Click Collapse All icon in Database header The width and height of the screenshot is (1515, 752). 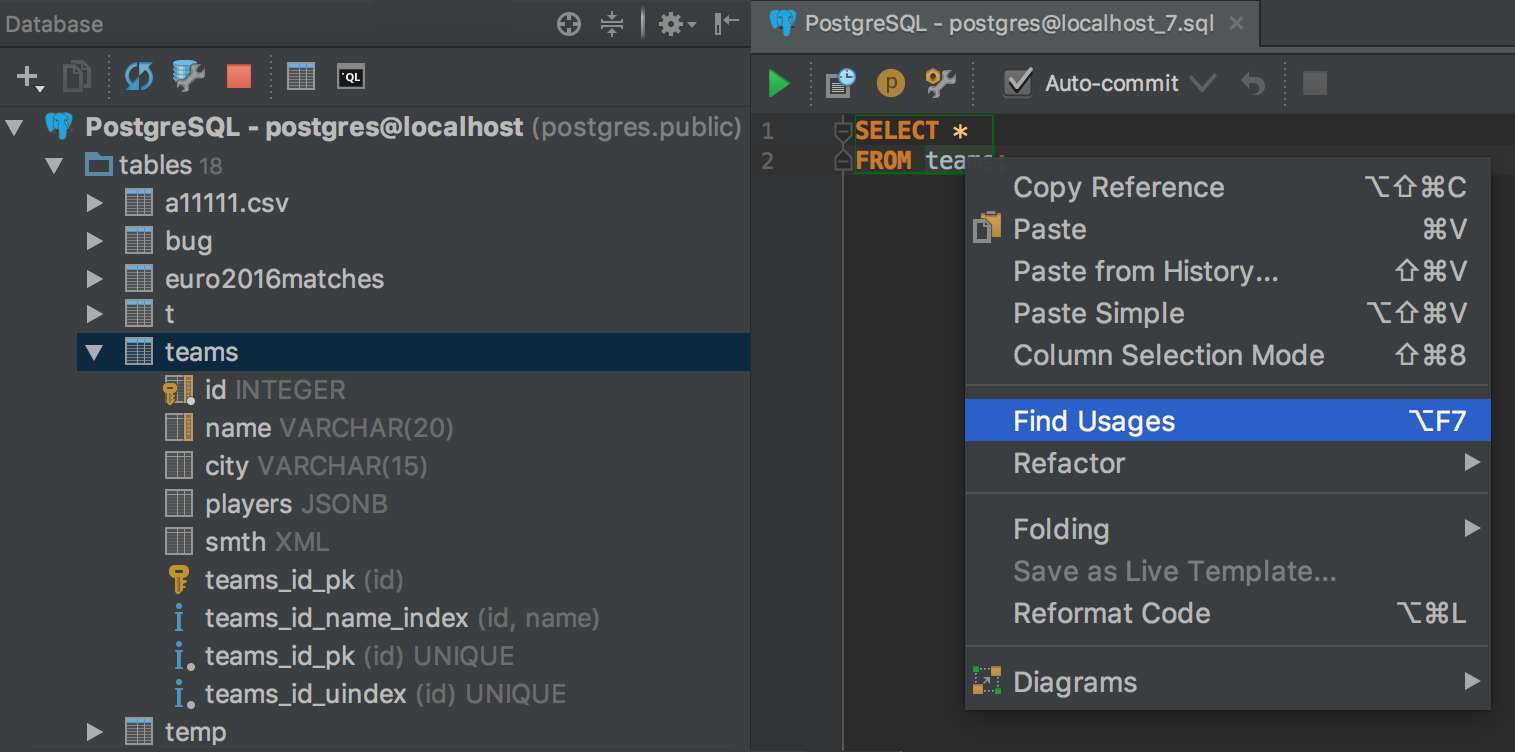pyautogui.click(x=612, y=24)
